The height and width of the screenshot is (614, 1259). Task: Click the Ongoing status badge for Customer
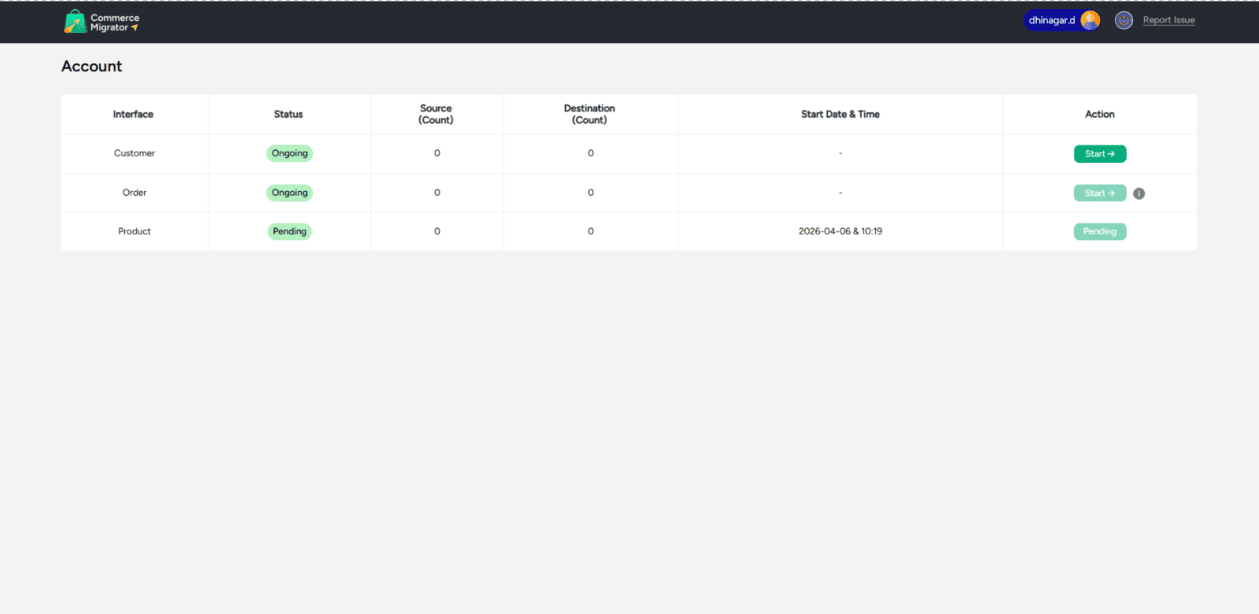point(289,153)
